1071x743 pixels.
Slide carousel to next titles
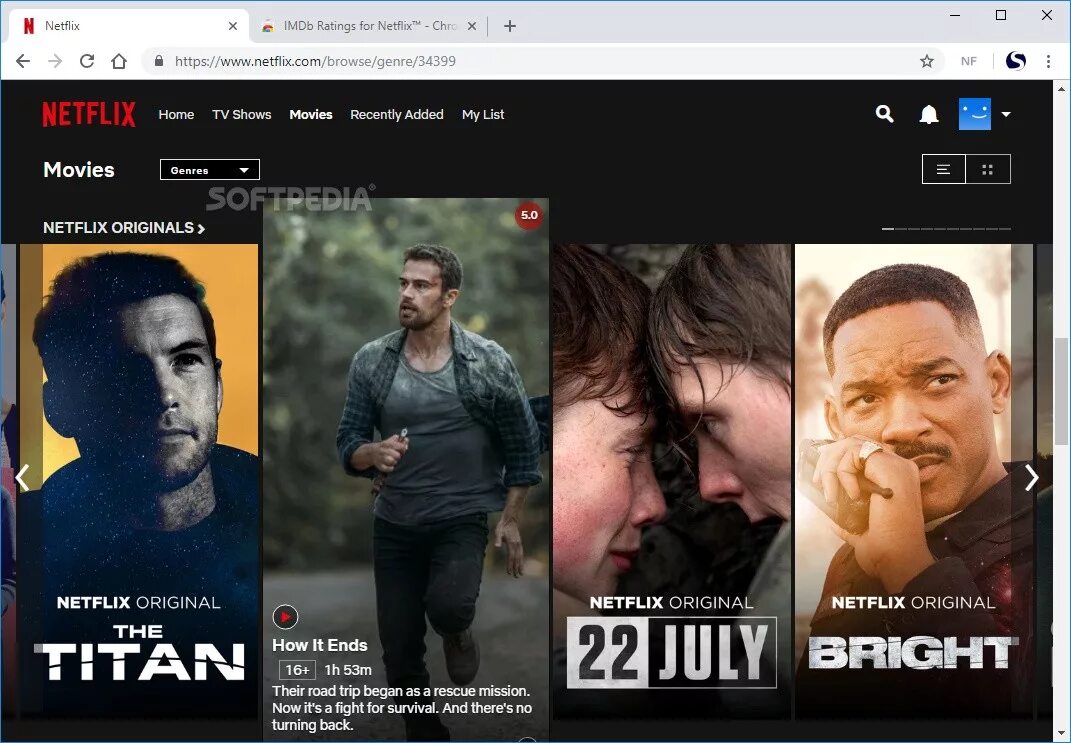[1031, 478]
